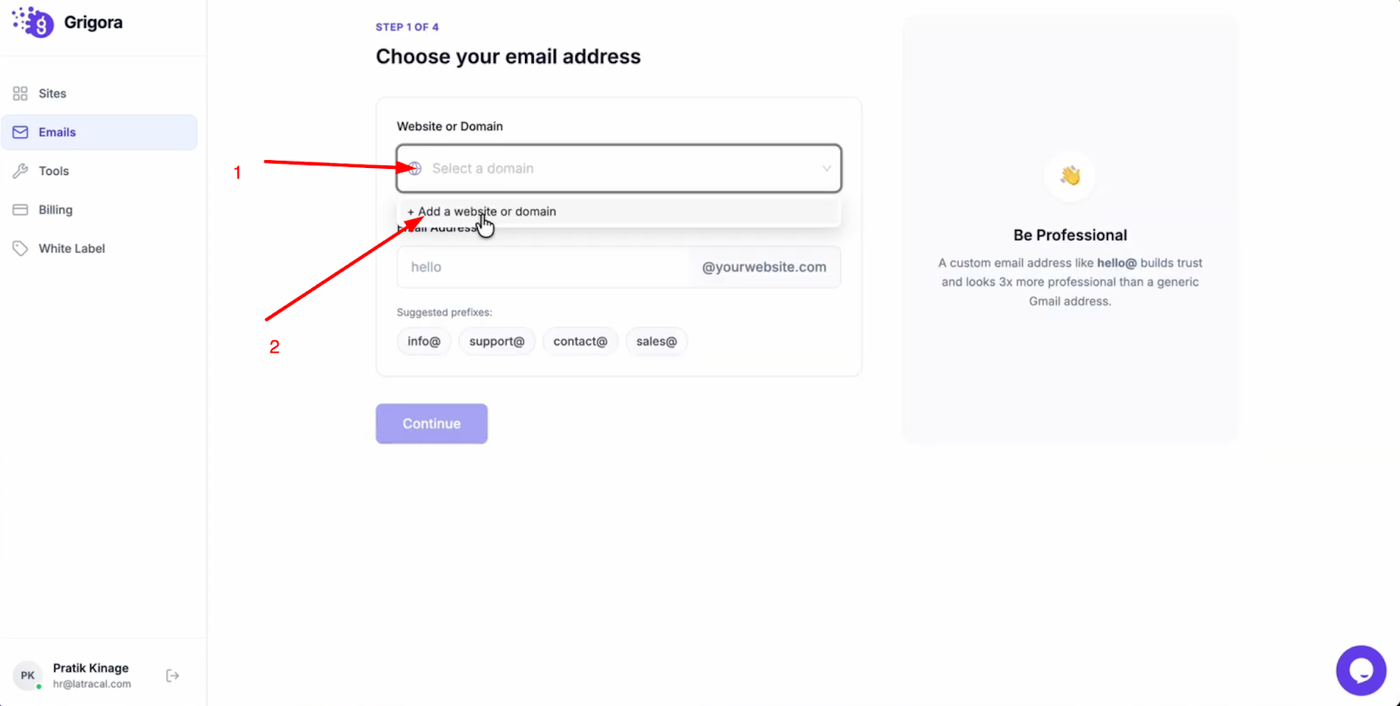This screenshot has width=1400, height=706.
Task: Click the hello email address input field
Action: click(x=543, y=267)
